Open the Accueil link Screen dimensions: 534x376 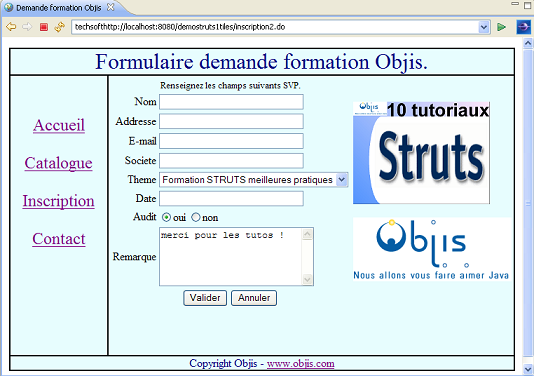pyautogui.click(x=59, y=125)
